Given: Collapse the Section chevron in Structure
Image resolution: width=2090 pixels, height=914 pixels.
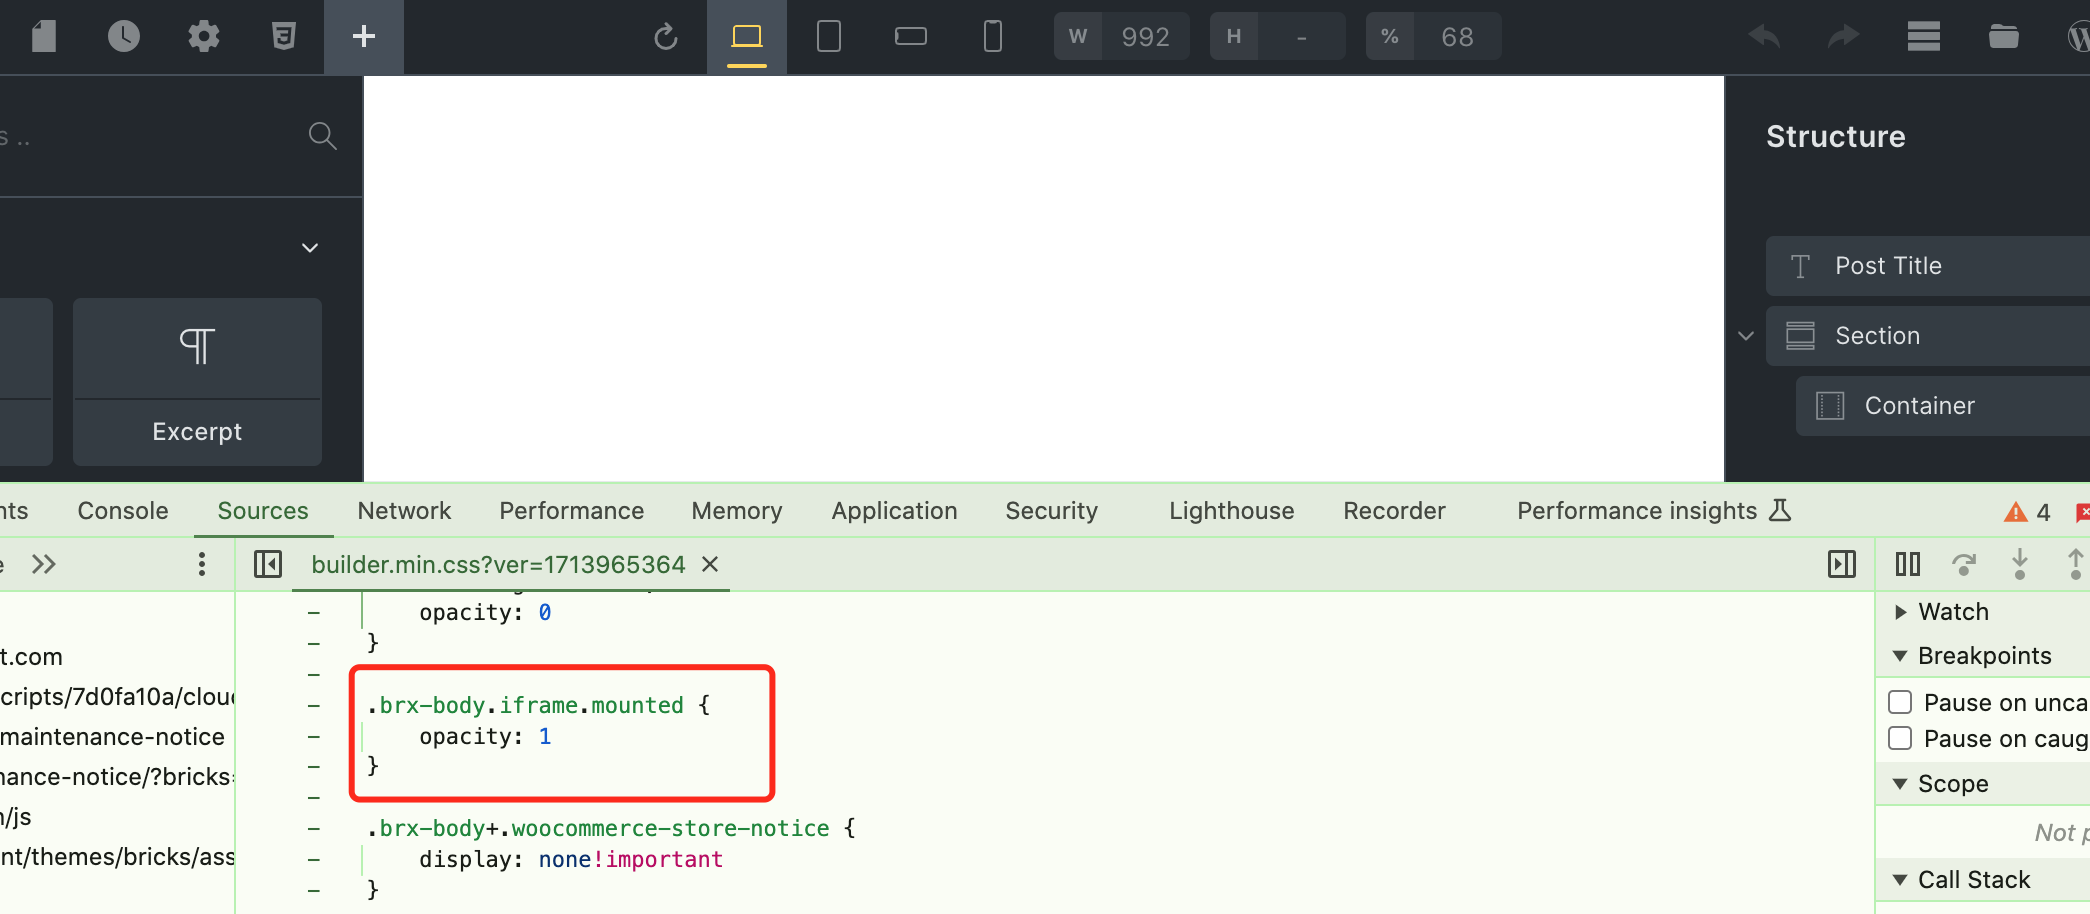Looking at the screenshot, I should tap(1746, 336).
